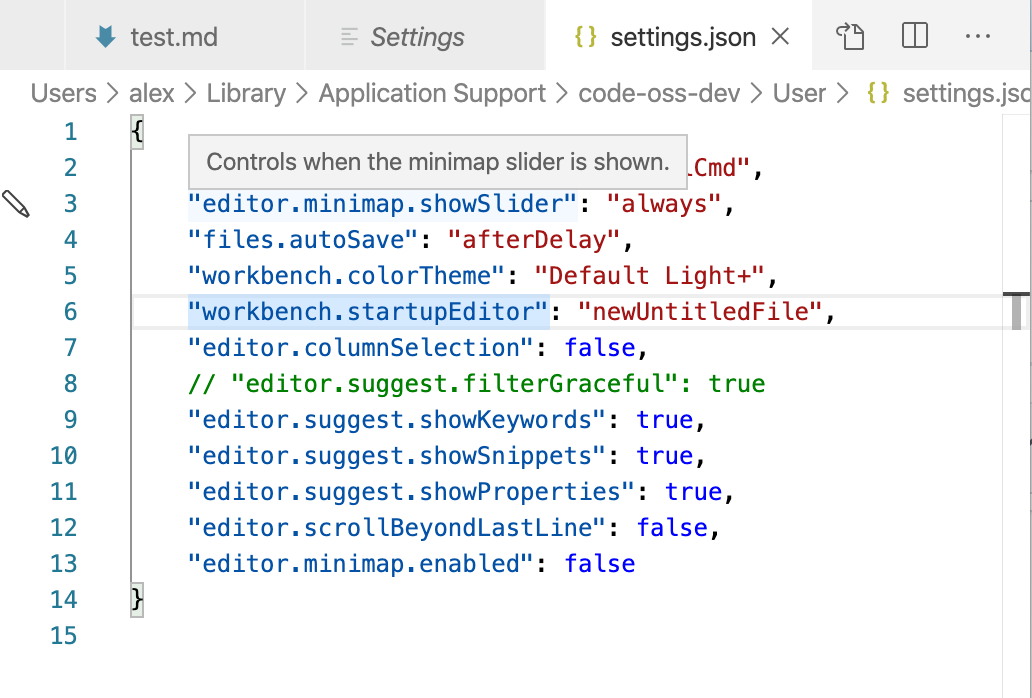Place cursor in the newUntitledFile value

(700, 311)
